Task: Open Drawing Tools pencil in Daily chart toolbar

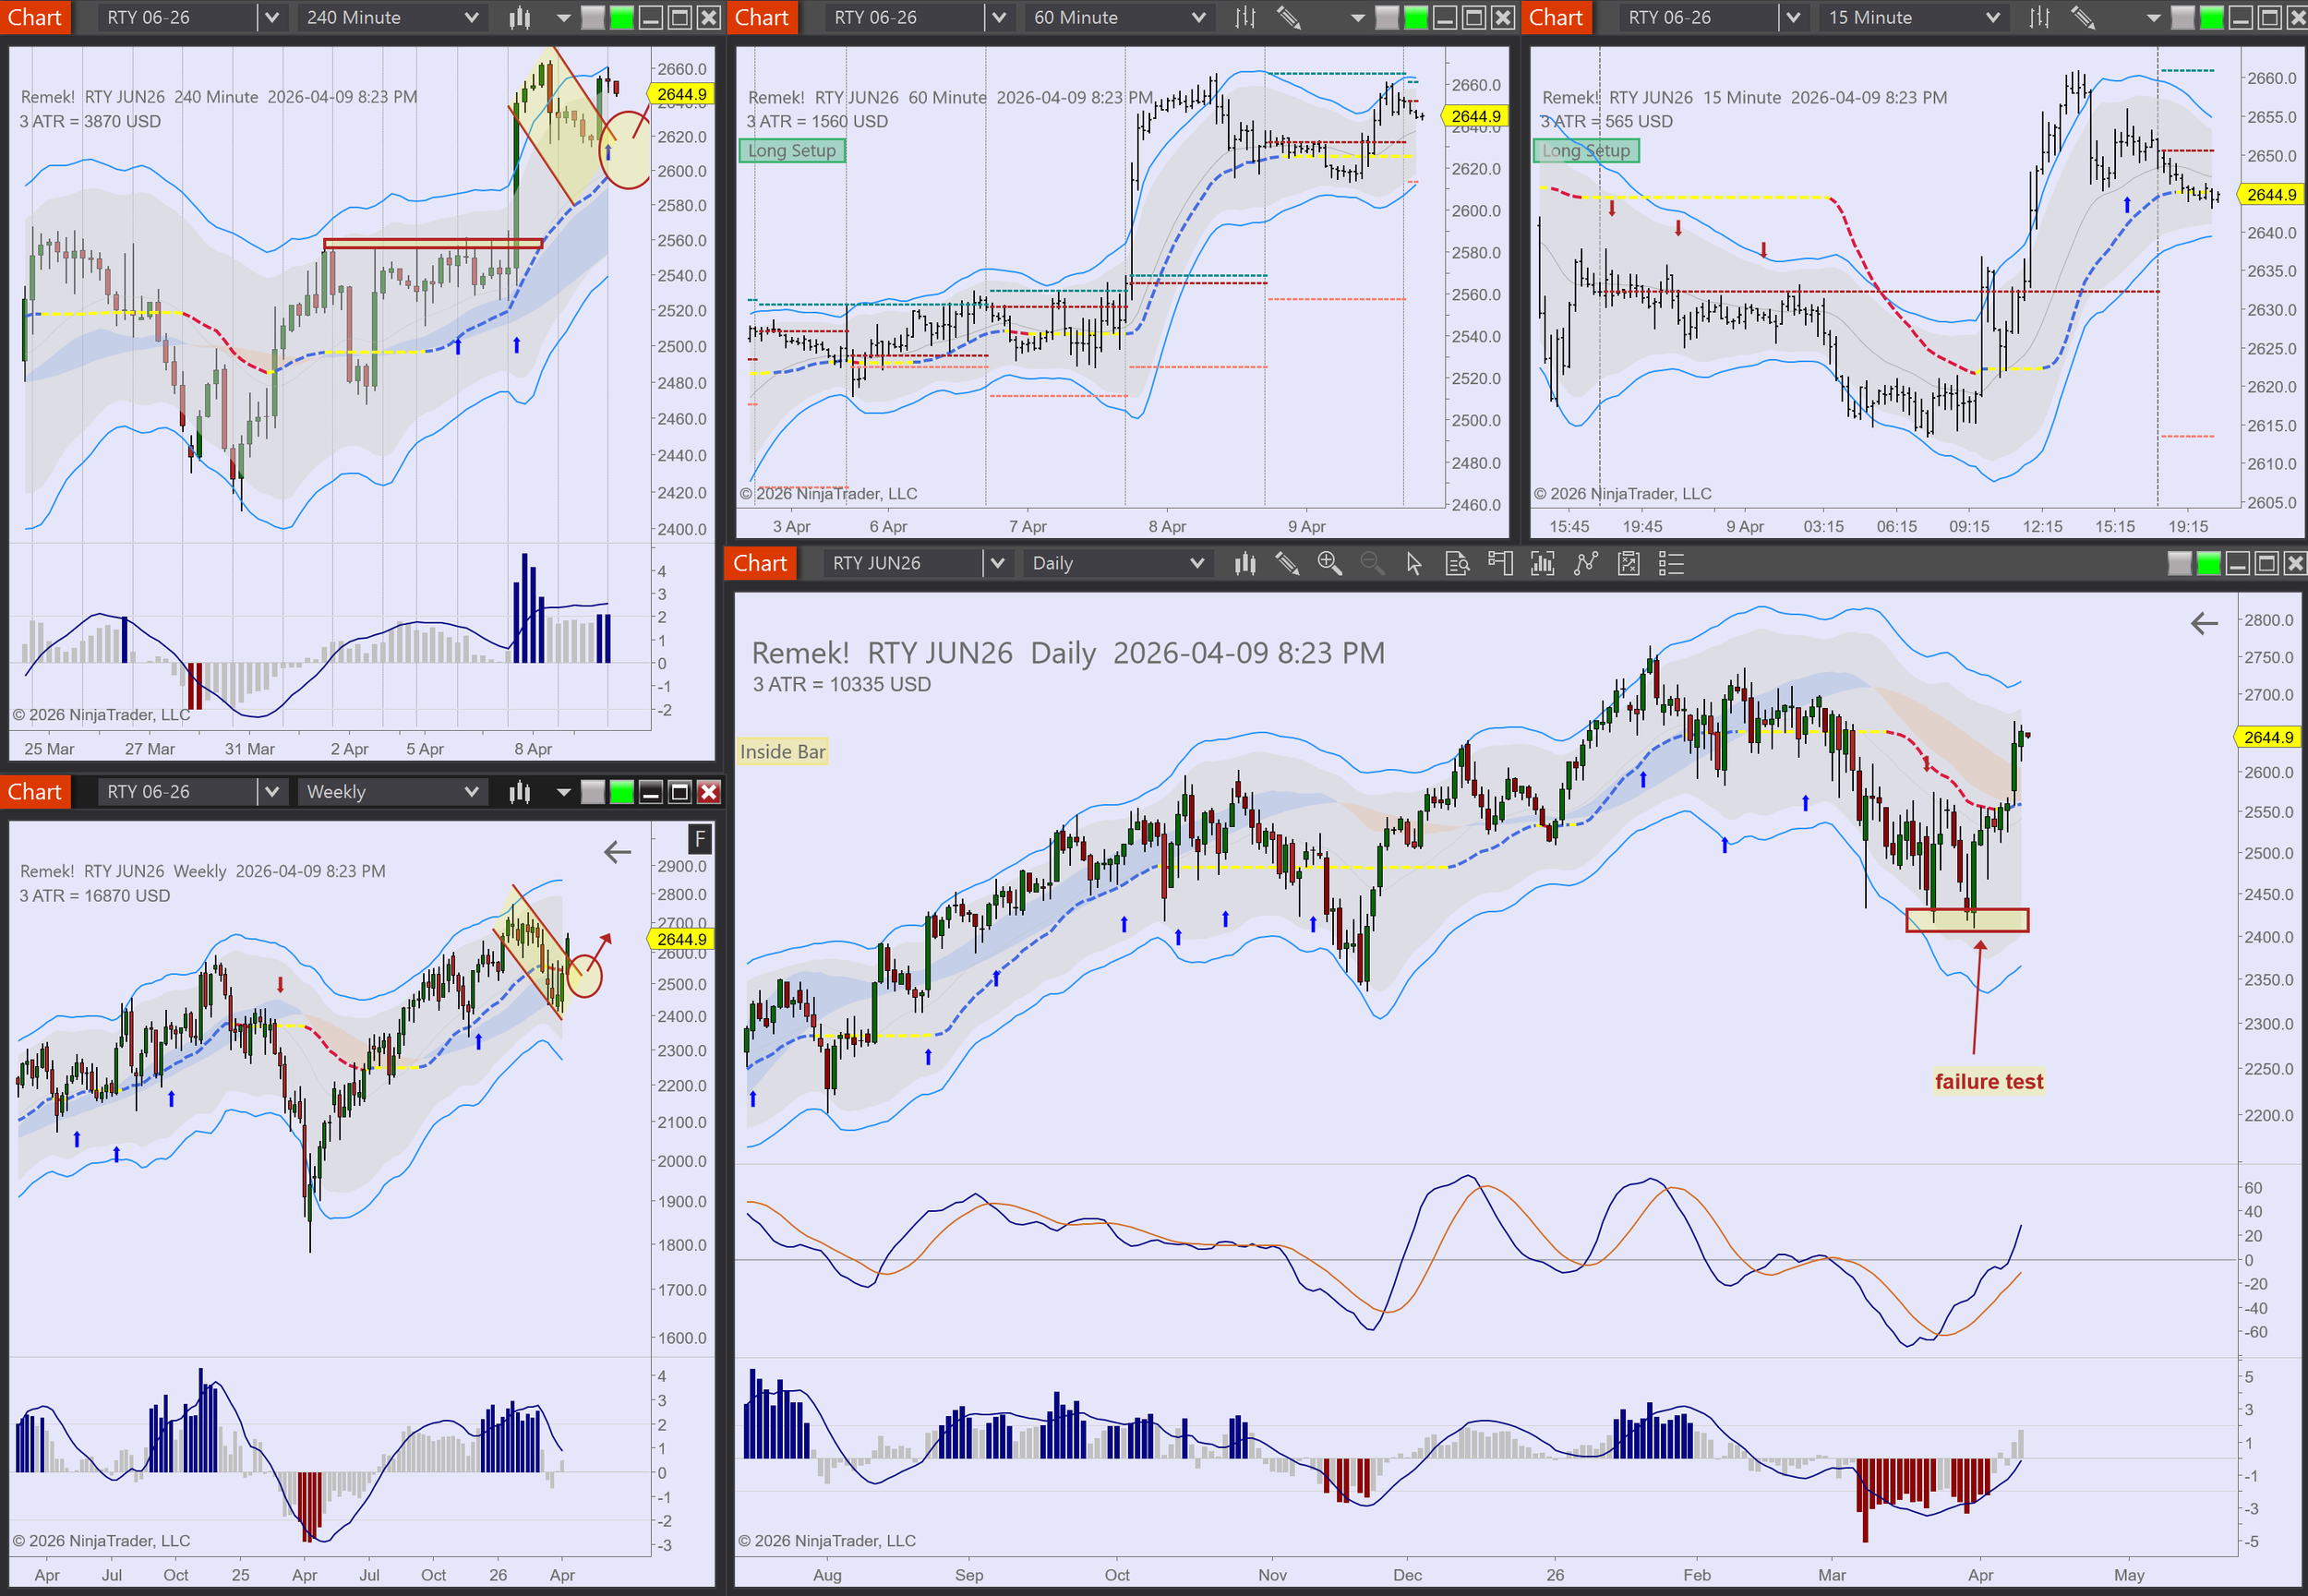Action: point(1287,564)
